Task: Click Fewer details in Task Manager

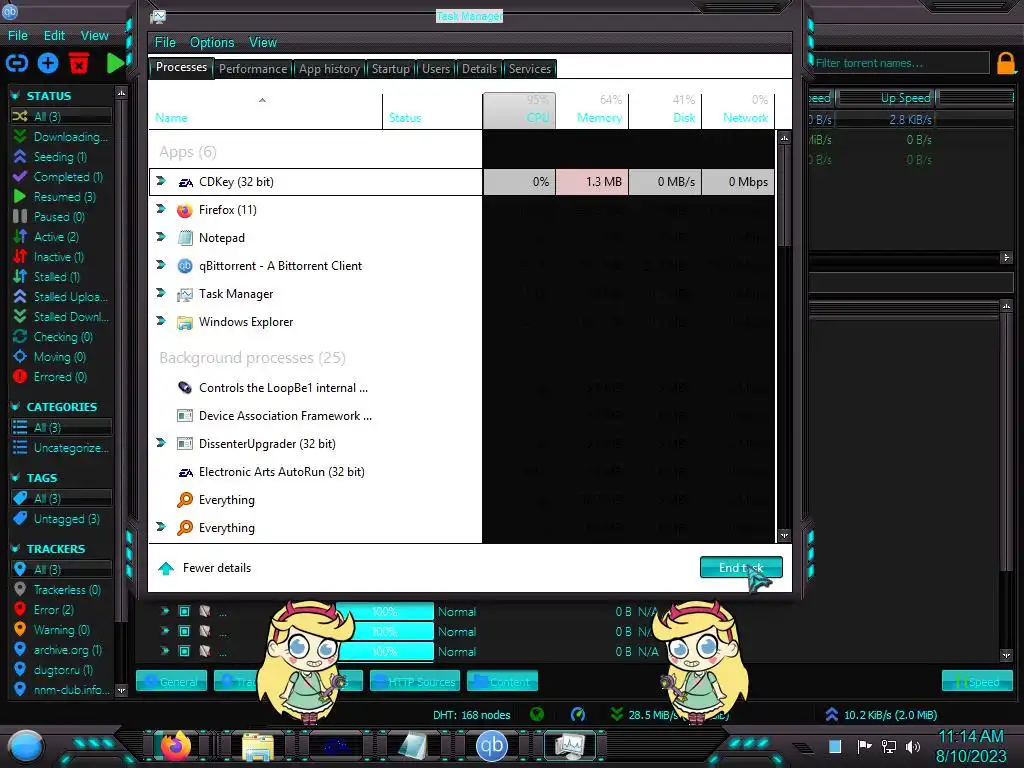Action: click(204, 568)
